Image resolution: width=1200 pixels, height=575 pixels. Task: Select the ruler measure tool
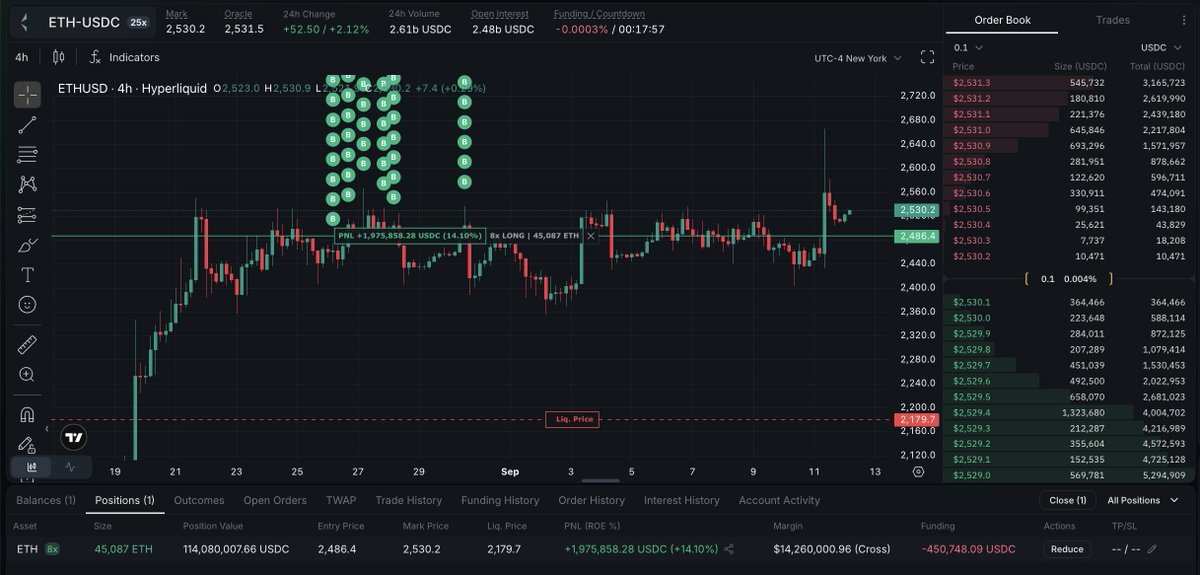coord(27,345)
